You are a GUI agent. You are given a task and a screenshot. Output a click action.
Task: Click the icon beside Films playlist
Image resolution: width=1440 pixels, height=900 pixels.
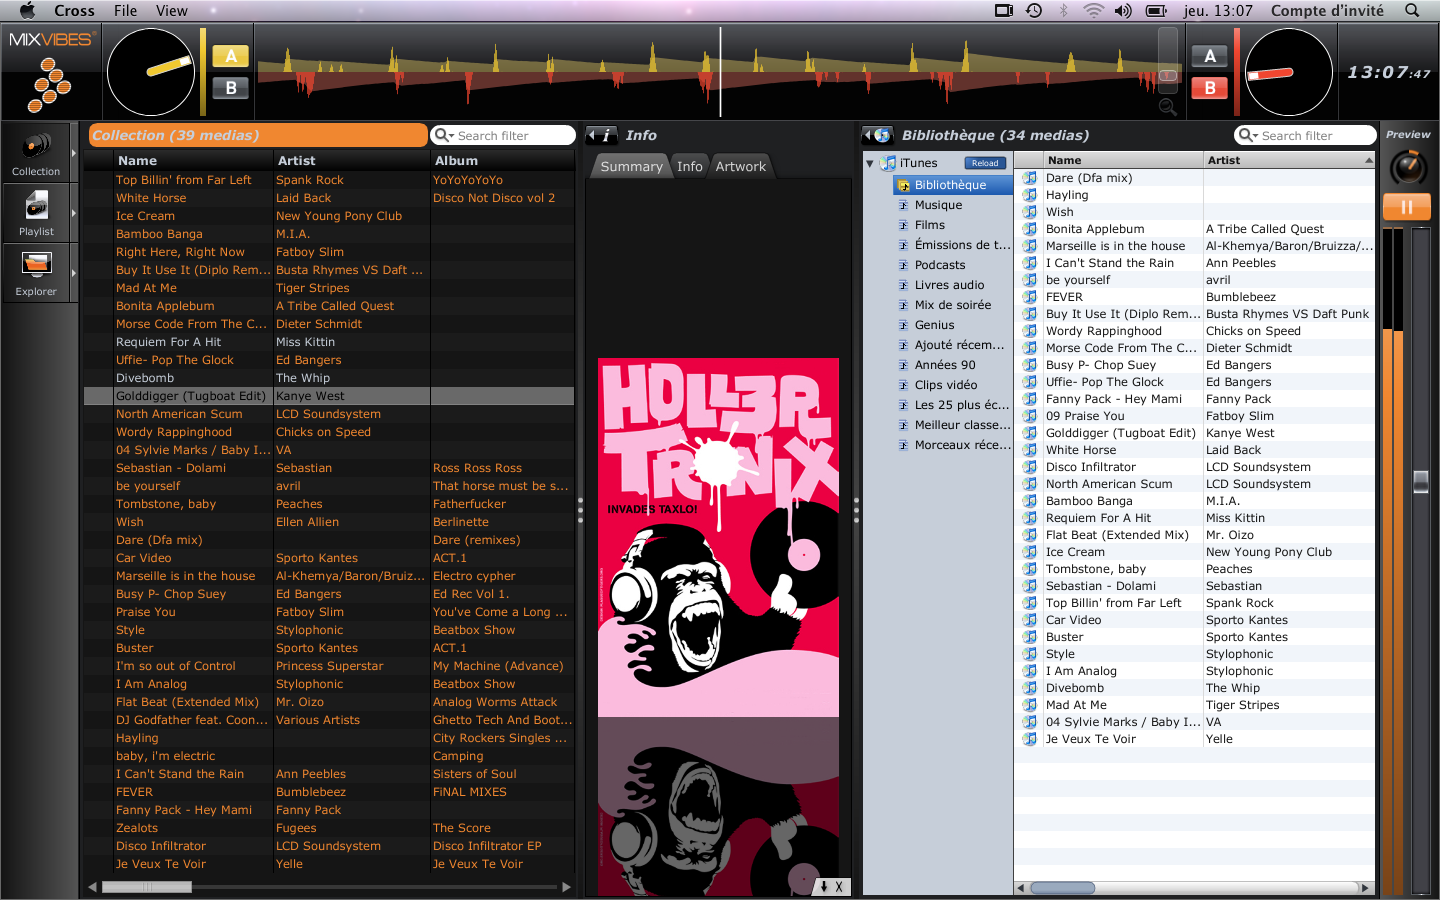tap(903, 225)
